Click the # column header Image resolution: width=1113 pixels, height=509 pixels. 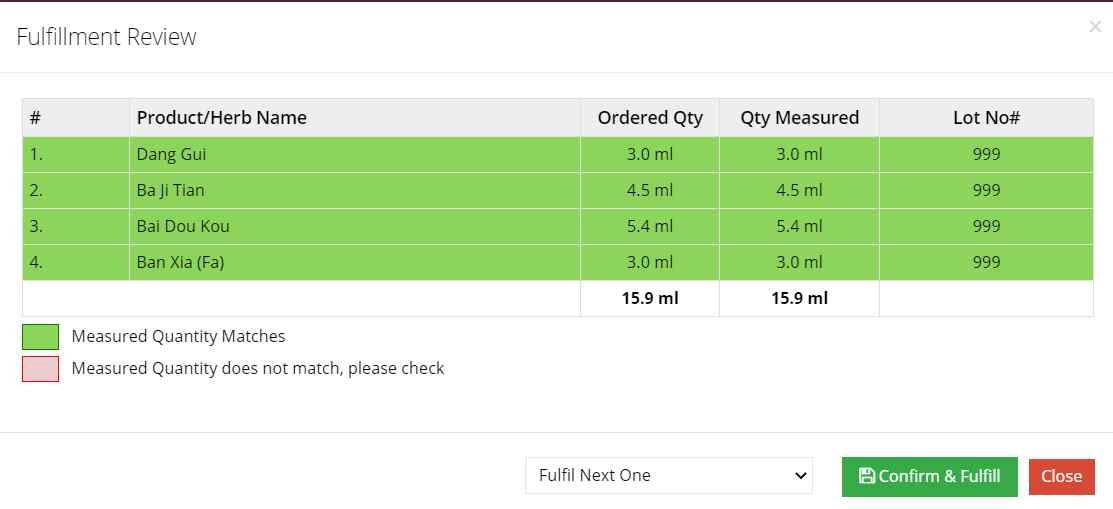click(35, 117)
